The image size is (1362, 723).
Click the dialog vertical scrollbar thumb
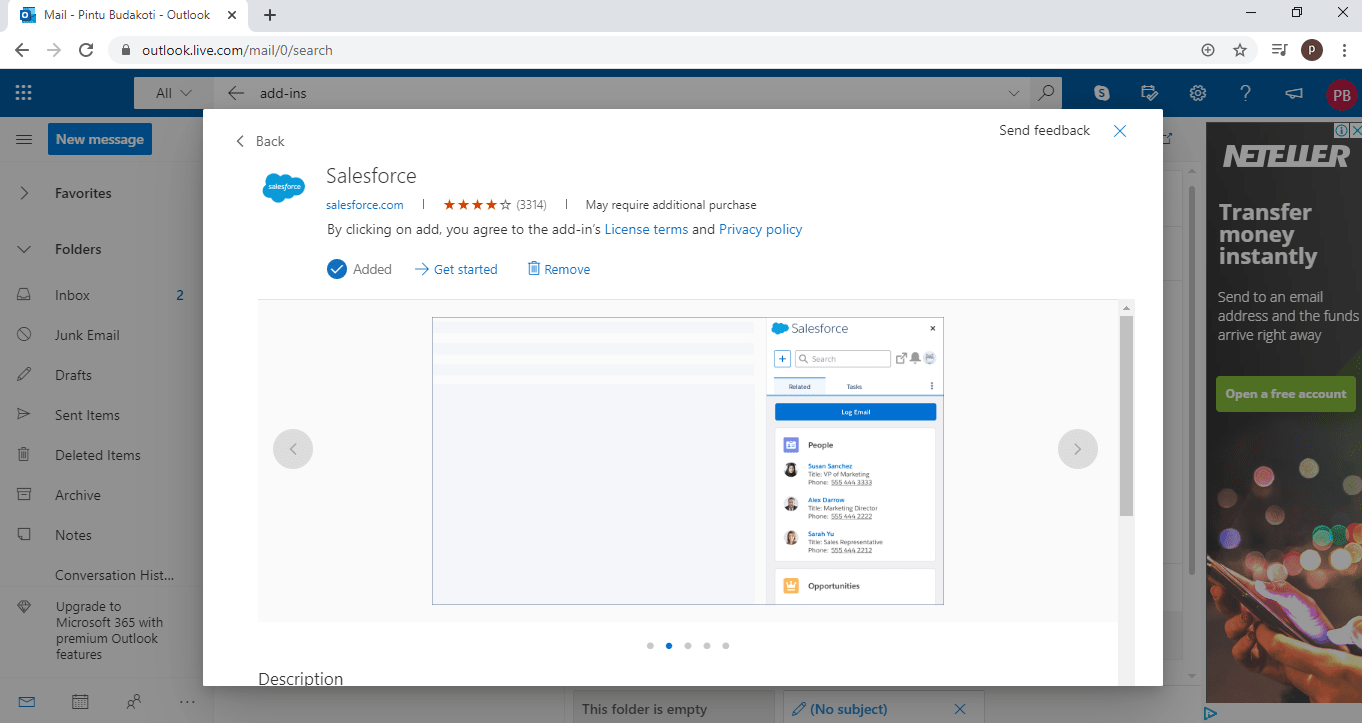point(1126,416)
